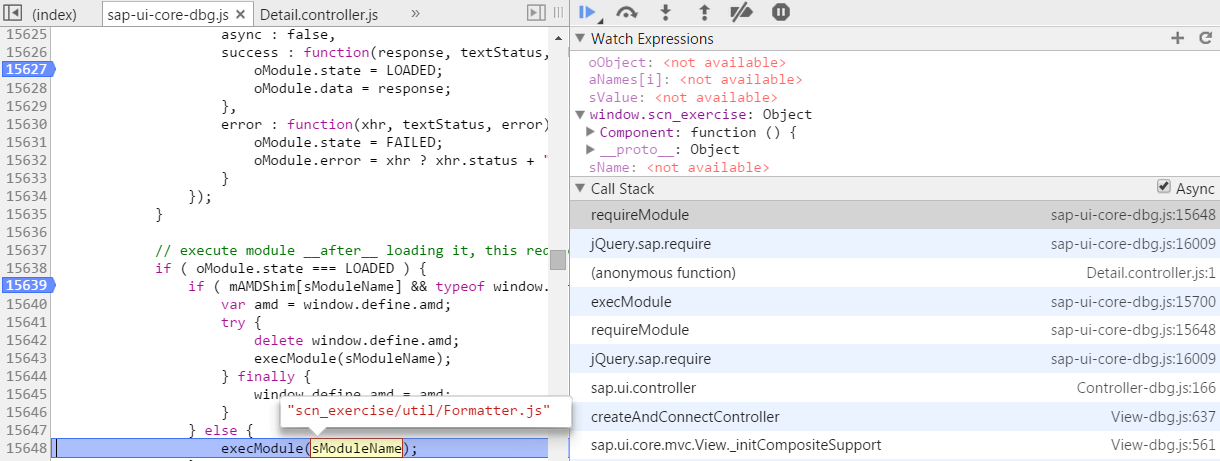Open Detail.controller.js:1 source link
The width and height of the screenshot is (1220, 461).
click(1151, 273)
